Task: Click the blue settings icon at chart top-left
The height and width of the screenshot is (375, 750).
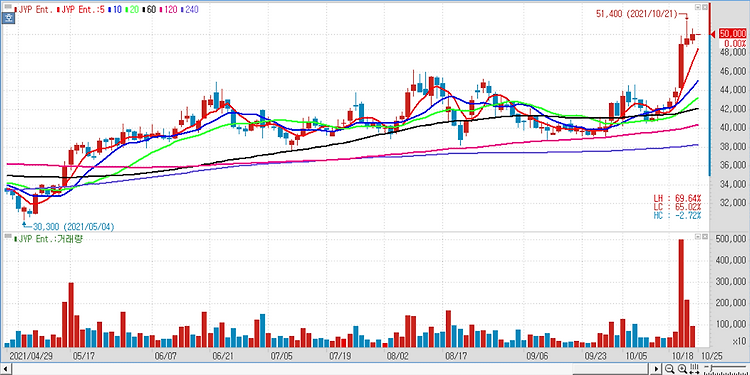Action: 8,18
